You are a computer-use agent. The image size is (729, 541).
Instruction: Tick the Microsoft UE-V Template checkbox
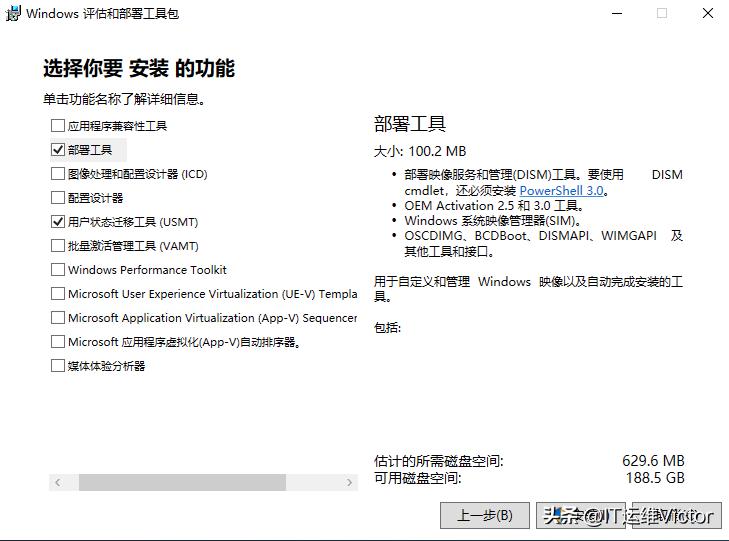point(58,294)
